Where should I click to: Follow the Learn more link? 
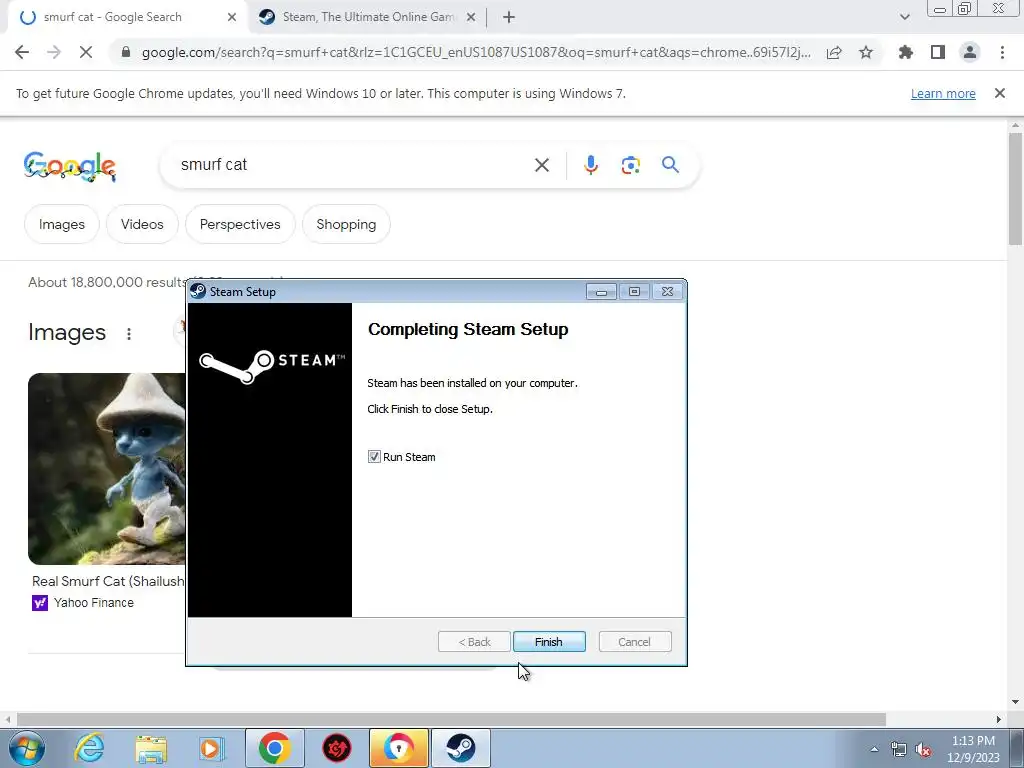click(x=943, y=93)
